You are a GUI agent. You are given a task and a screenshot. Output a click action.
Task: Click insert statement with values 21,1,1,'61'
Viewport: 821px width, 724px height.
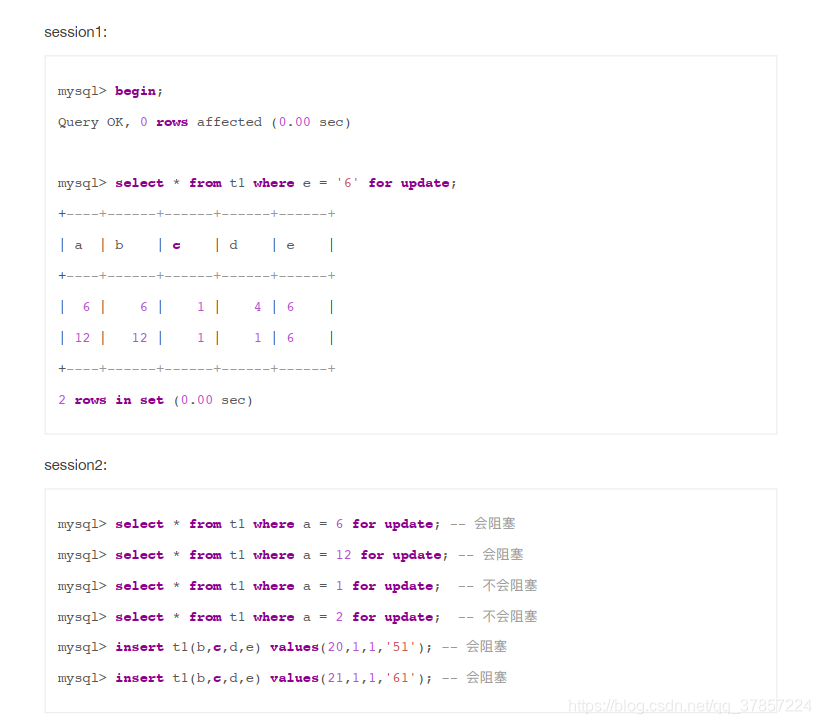[x=245, y=678]
